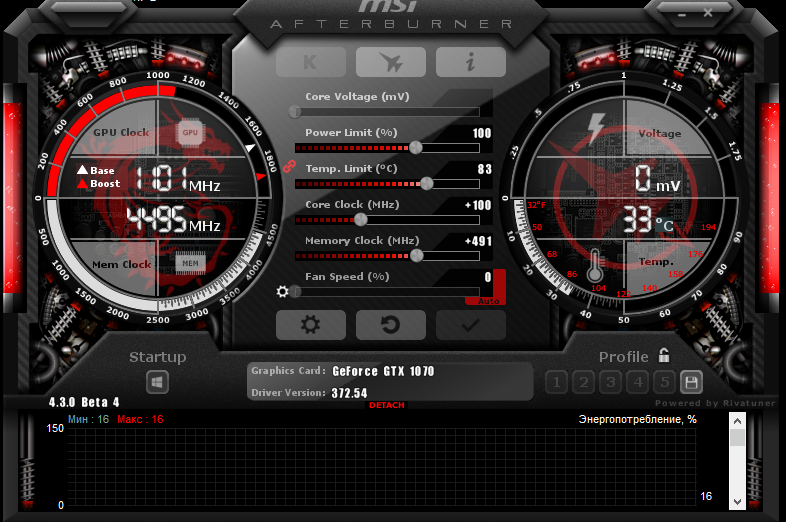
Task: Click the Мин : 16 reading
Action: [x=88, y=419]
